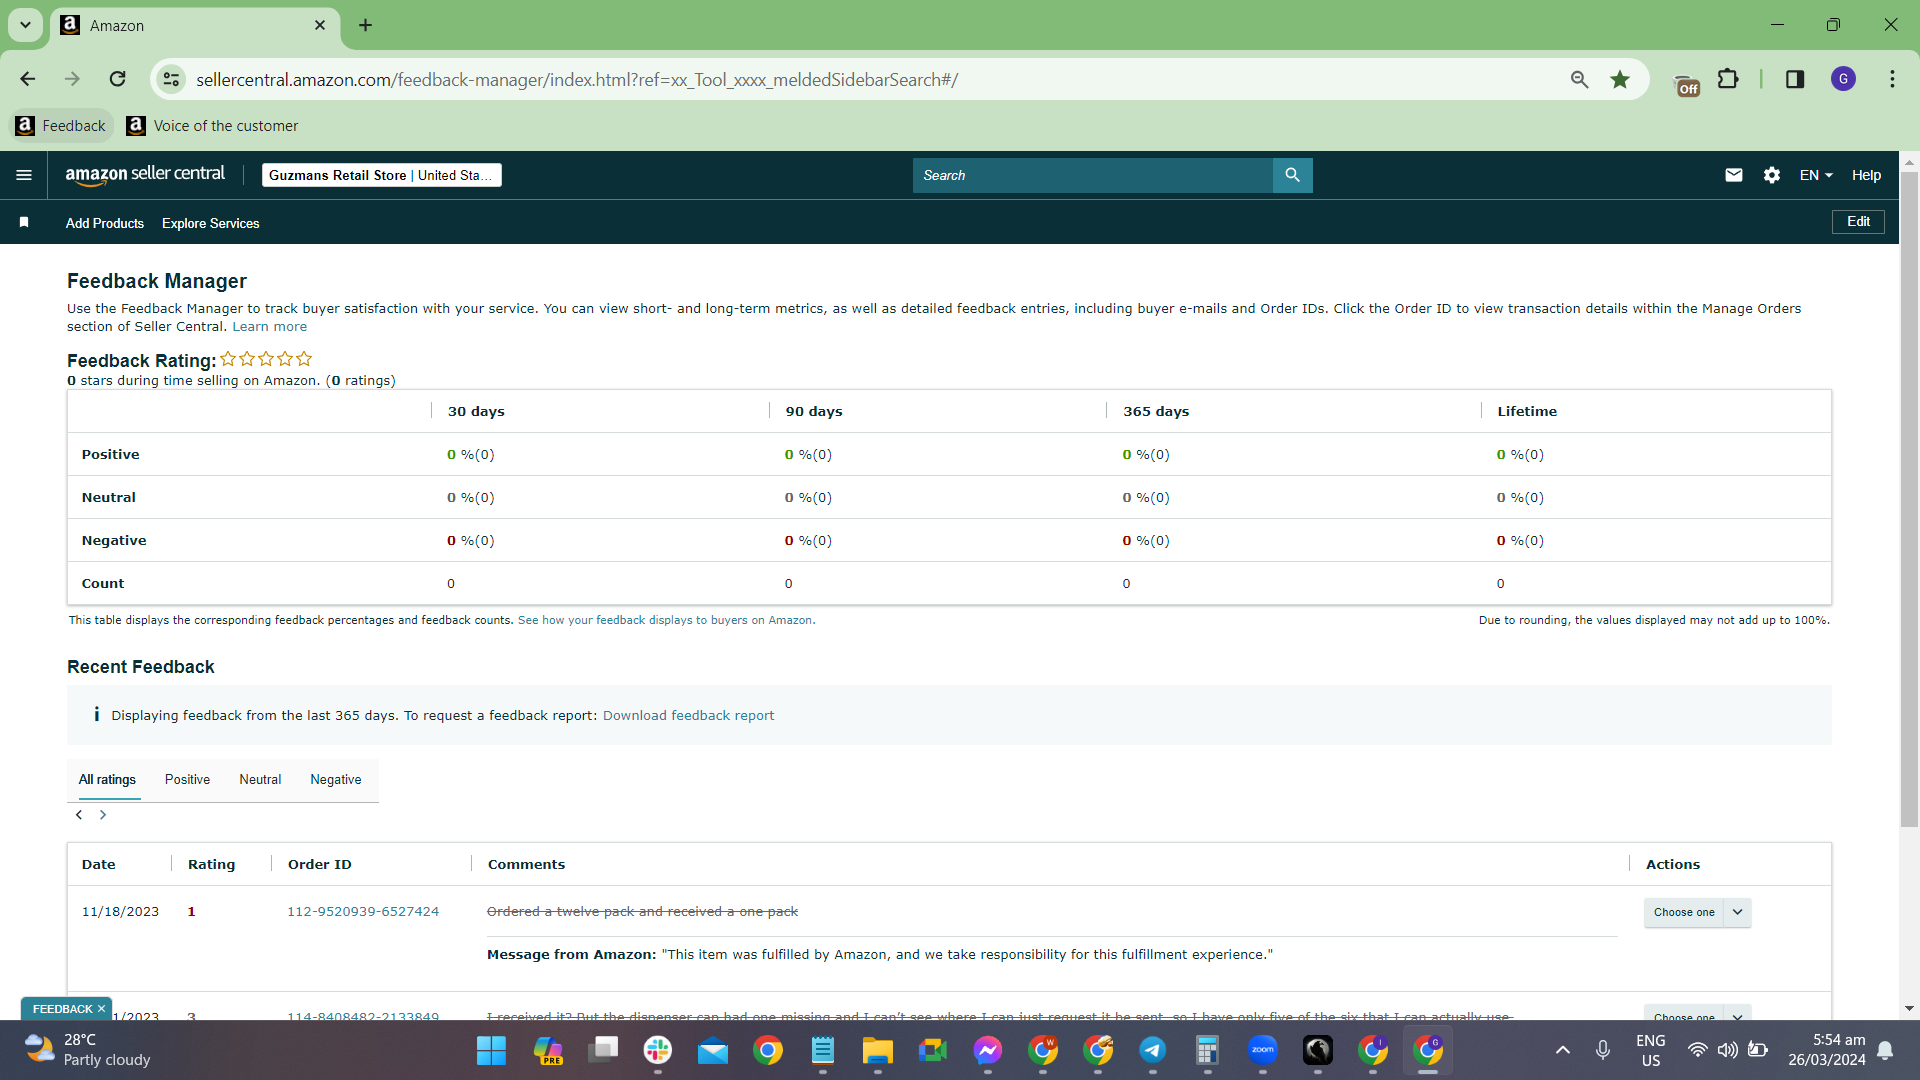
Task: Click the search magnifier button
Action: point(1292,175)
